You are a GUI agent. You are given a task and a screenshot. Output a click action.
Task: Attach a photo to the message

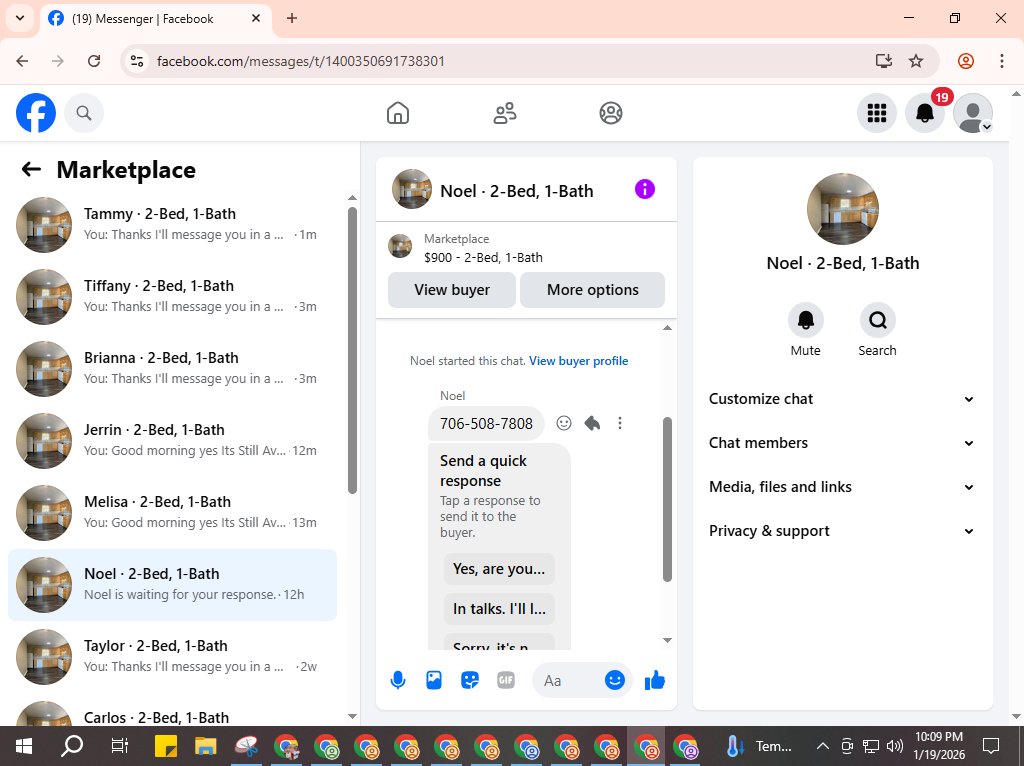click(x=434, y=680)
